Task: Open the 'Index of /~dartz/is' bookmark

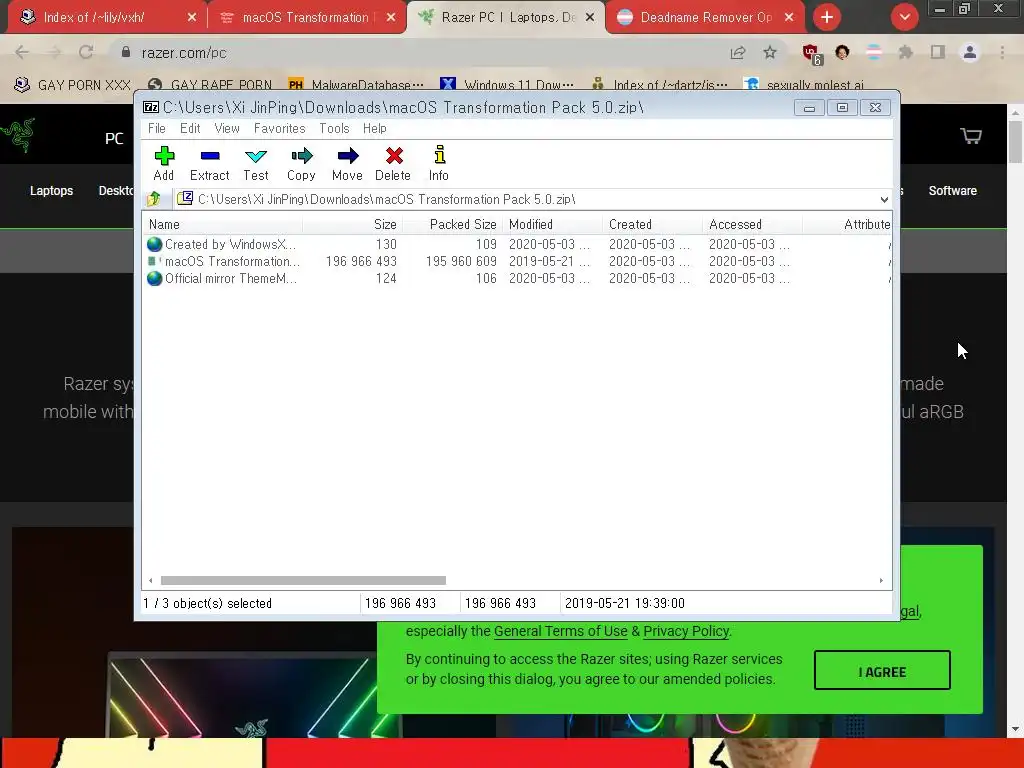Action: click(x=660, y=85)
